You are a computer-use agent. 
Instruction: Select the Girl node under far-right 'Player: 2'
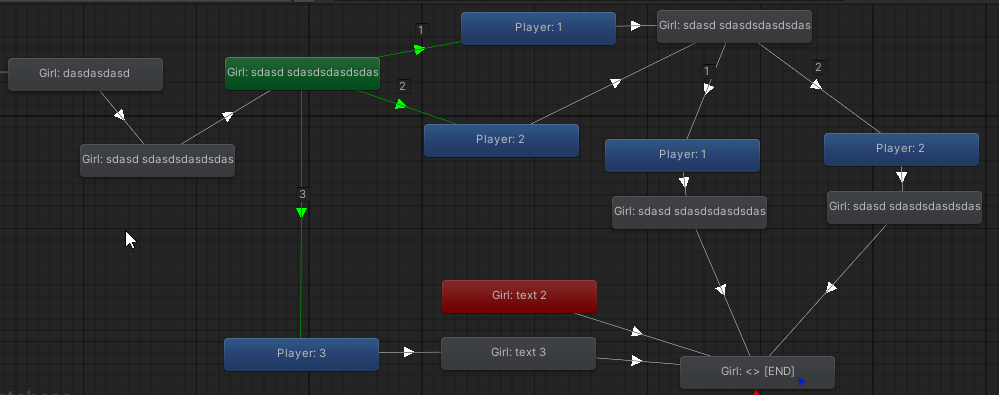(904, 207)
